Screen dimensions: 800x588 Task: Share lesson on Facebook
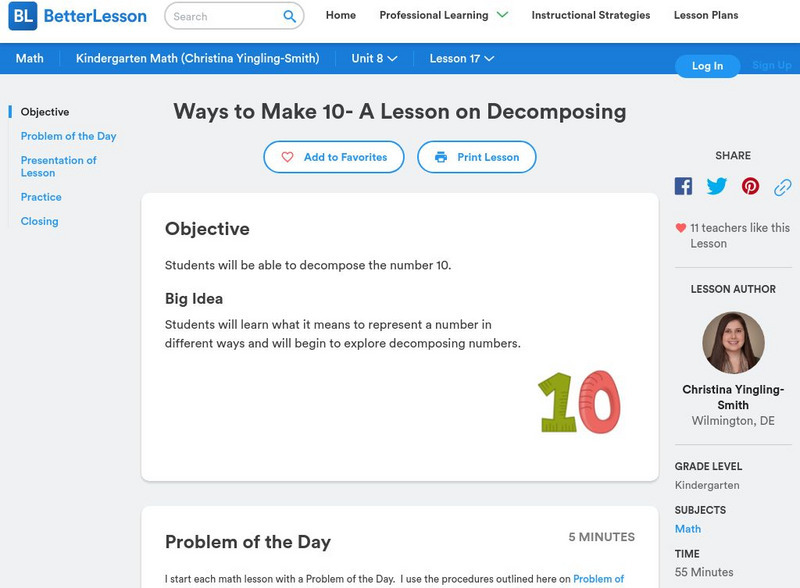point(683,186)
